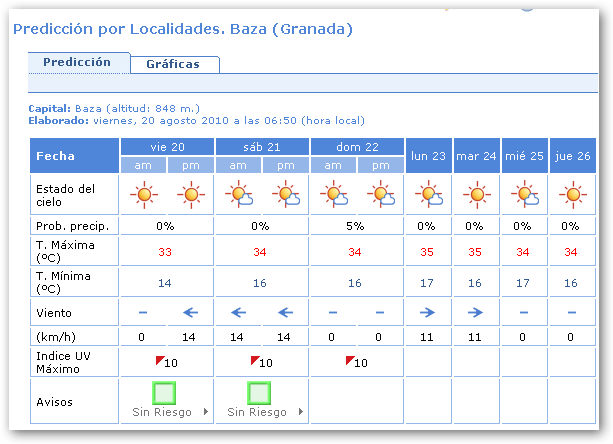Click the jue 26 column header
The image size is (613, 444).
click(x=572, y=155)
